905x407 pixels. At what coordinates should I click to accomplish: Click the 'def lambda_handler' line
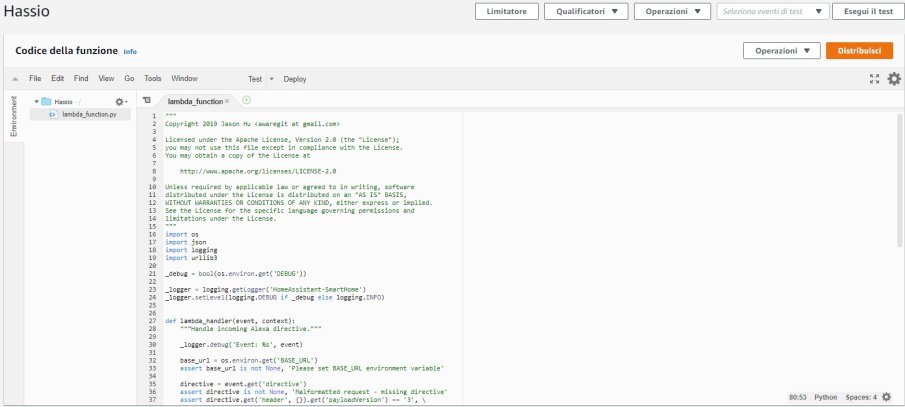click(x=230, y=321)
